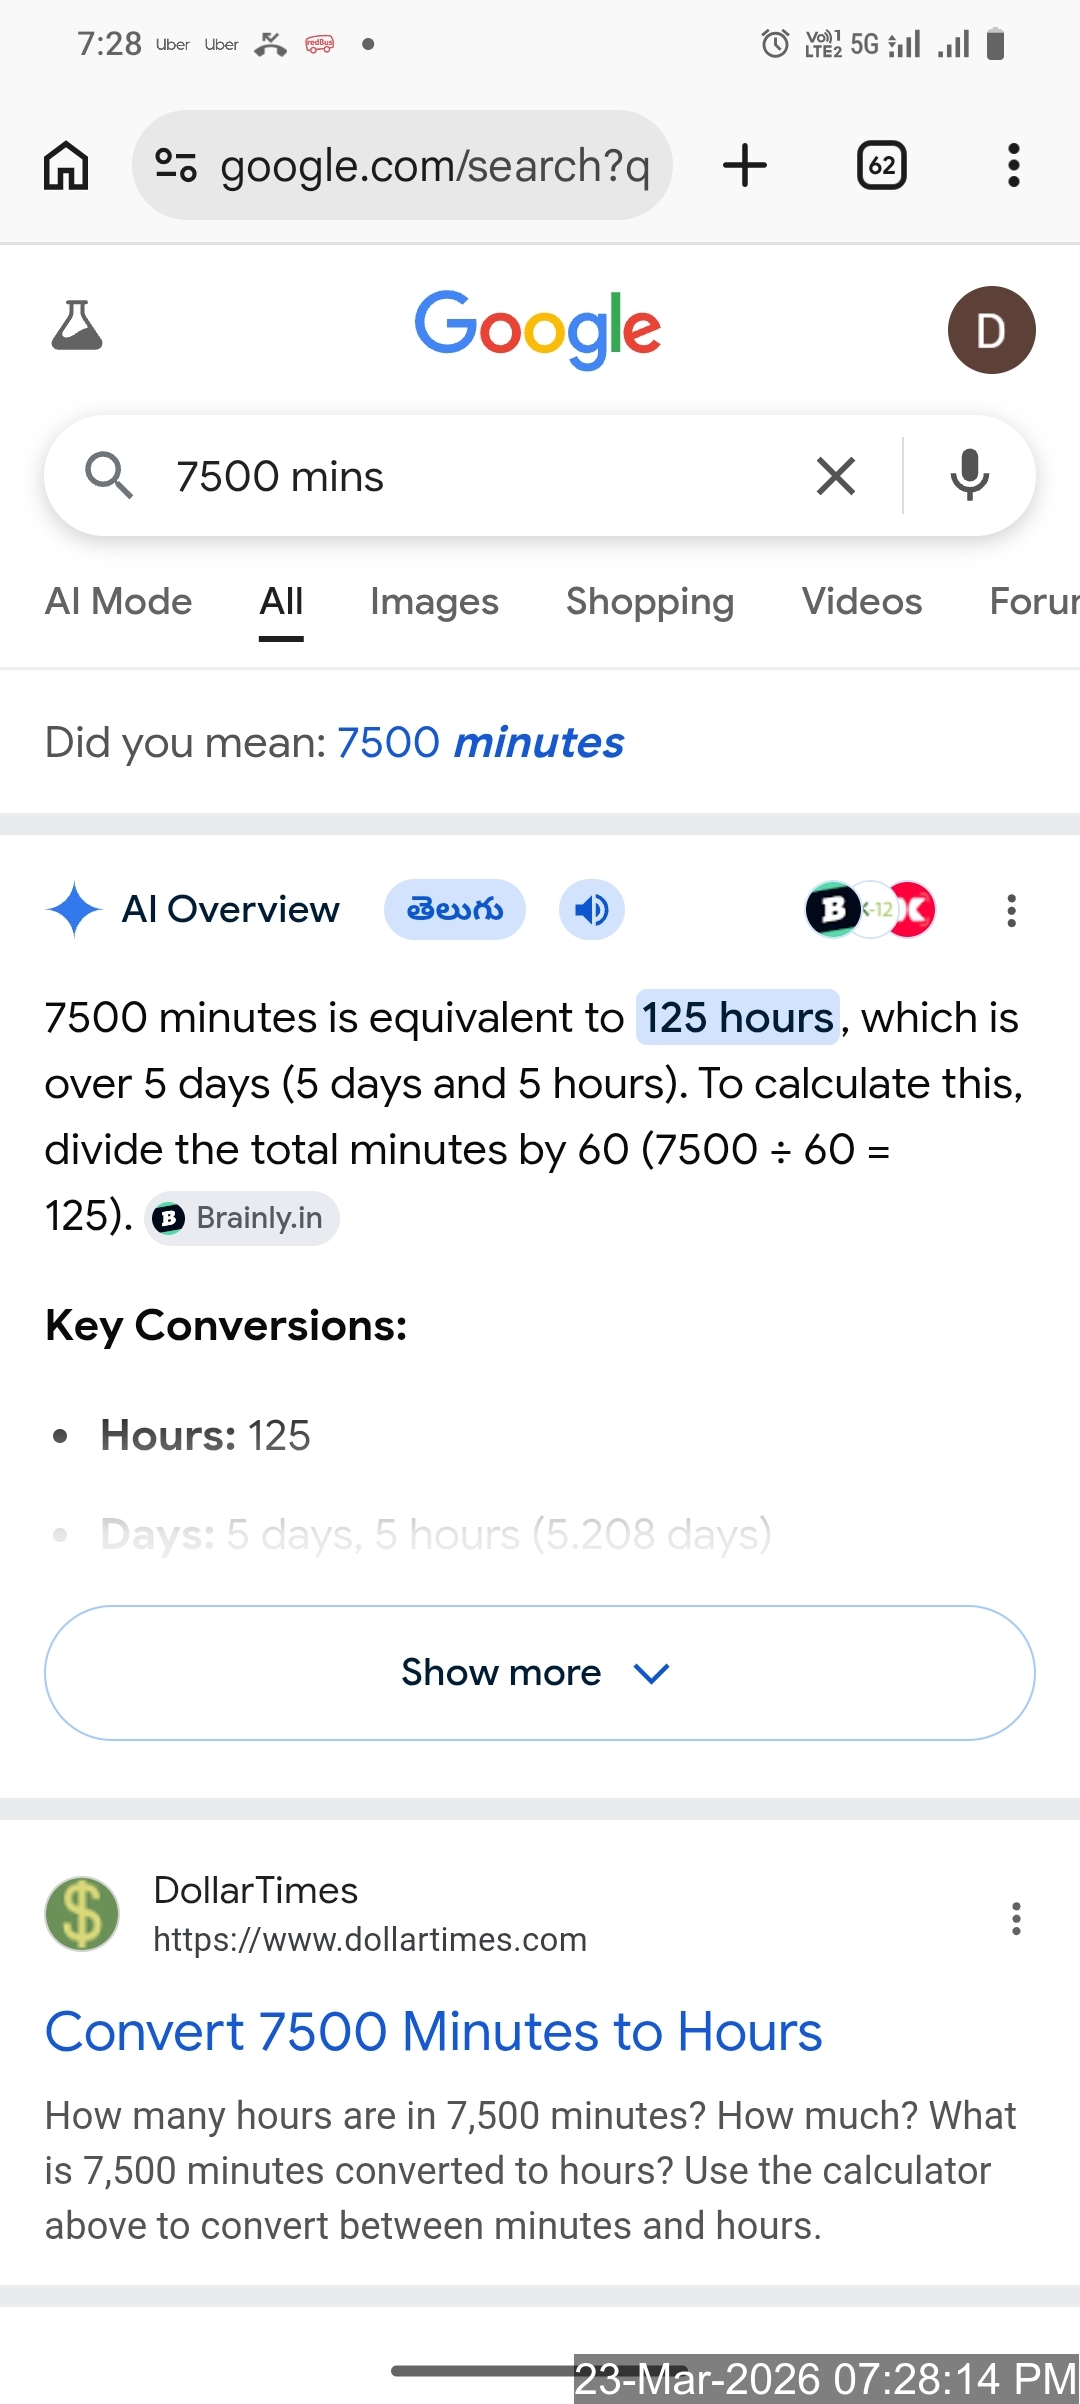Open Chrome three-dot overflow menu
The image size is (1080, 2404).
(x=1013, y=165)
